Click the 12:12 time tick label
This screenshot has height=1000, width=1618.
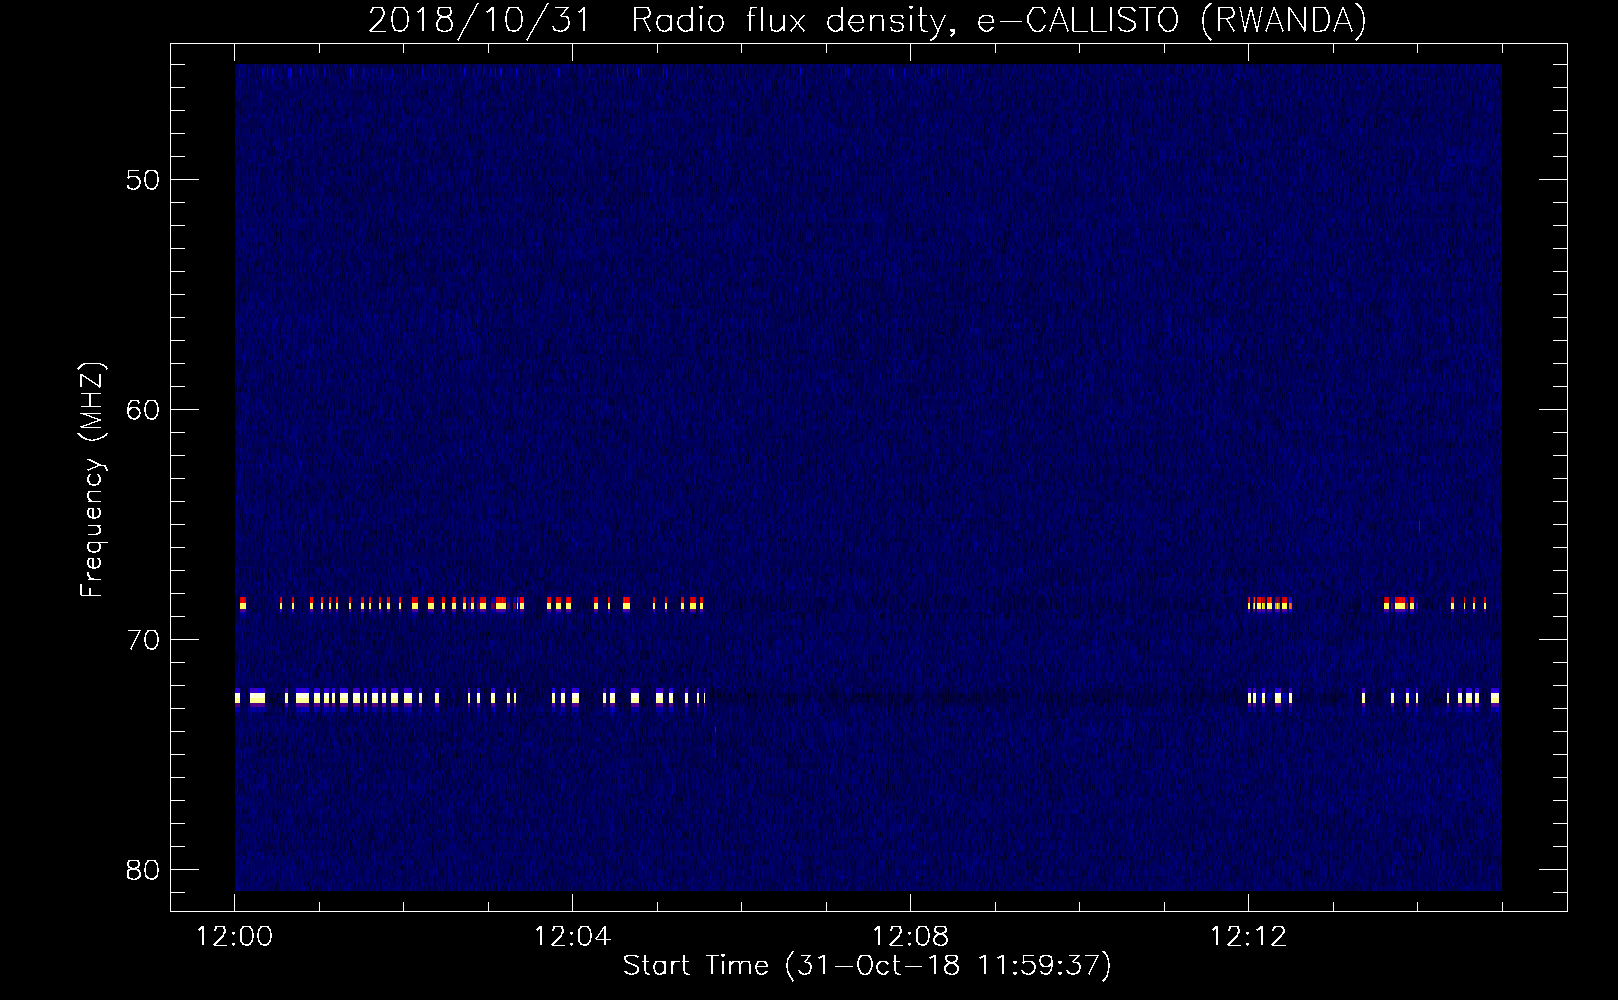point(1248,937)
